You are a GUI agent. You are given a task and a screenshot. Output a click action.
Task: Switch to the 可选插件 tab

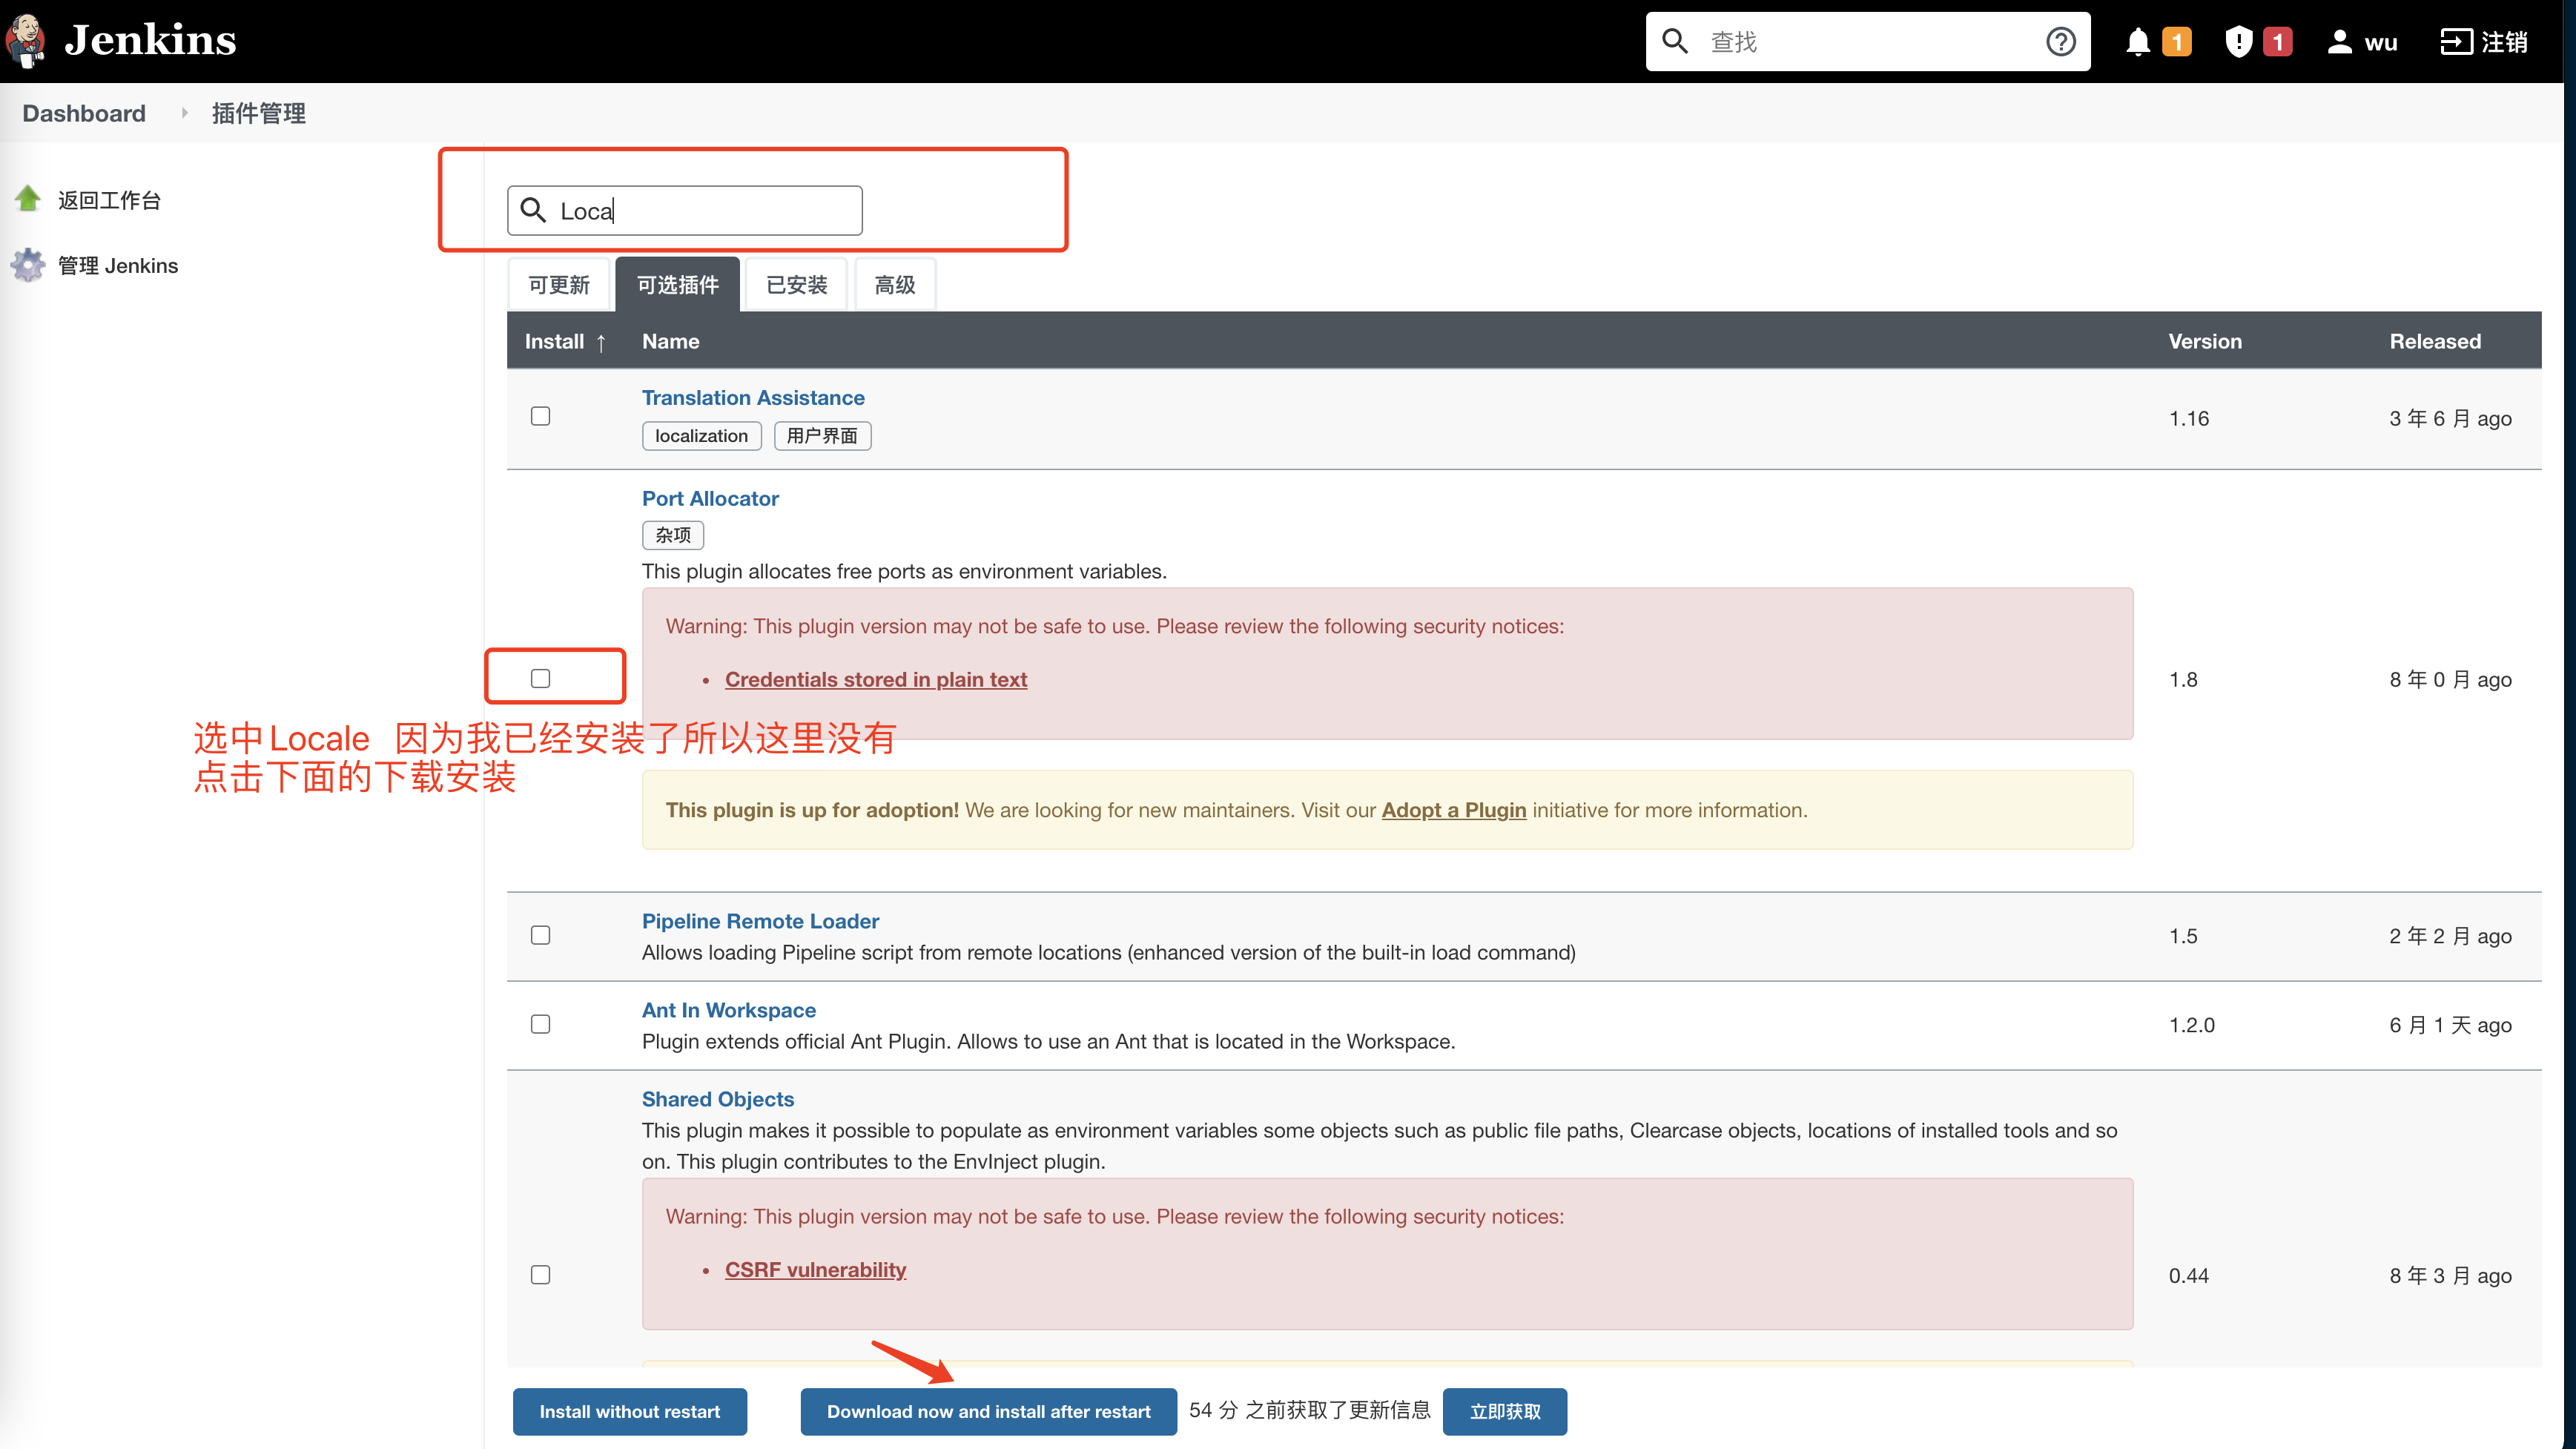677,285
